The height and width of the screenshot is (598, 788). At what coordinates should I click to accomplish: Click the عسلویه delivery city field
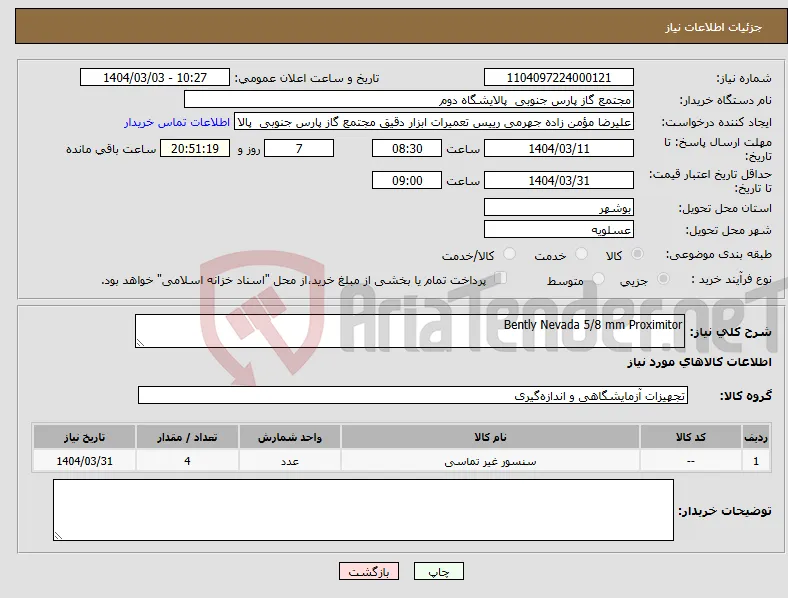click(558, 230)
